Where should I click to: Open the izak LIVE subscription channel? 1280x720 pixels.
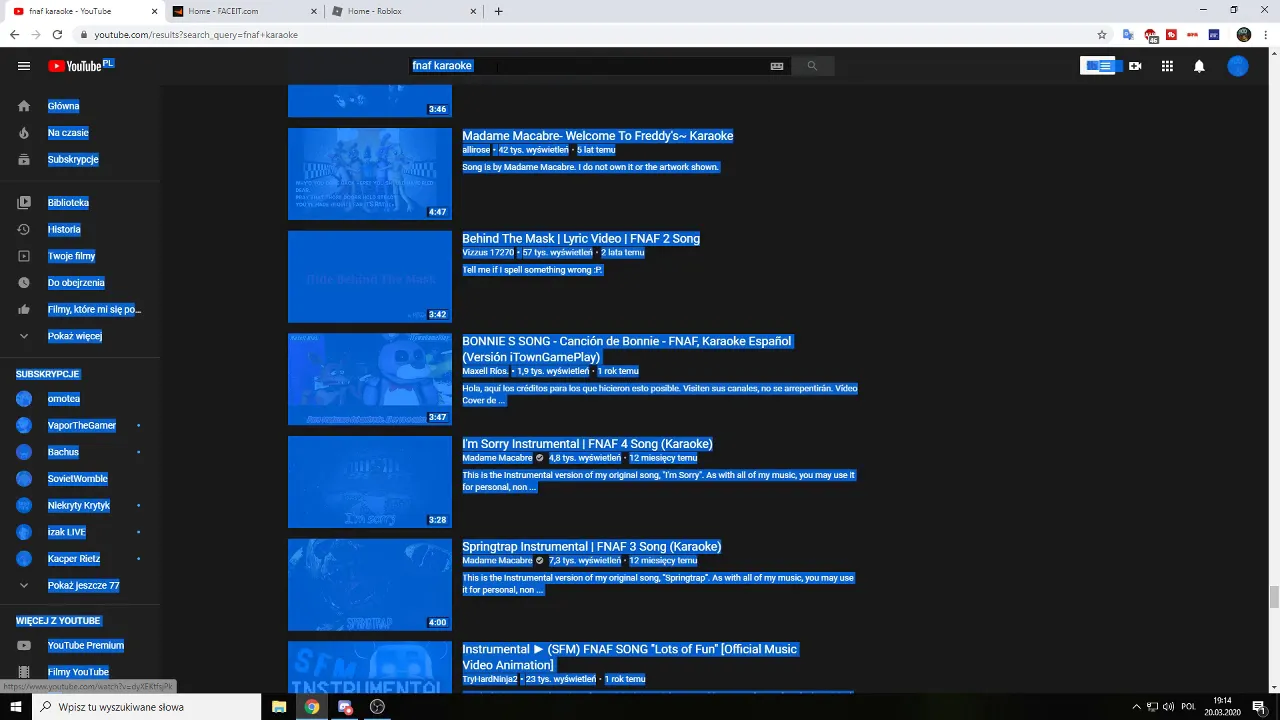[66, 532]
